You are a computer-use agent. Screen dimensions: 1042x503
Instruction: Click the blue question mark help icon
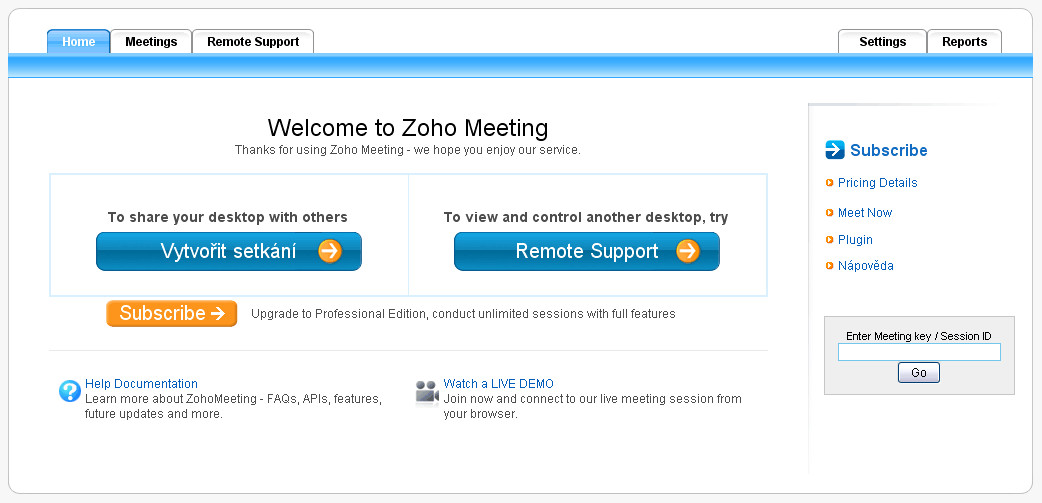[70, 391]
